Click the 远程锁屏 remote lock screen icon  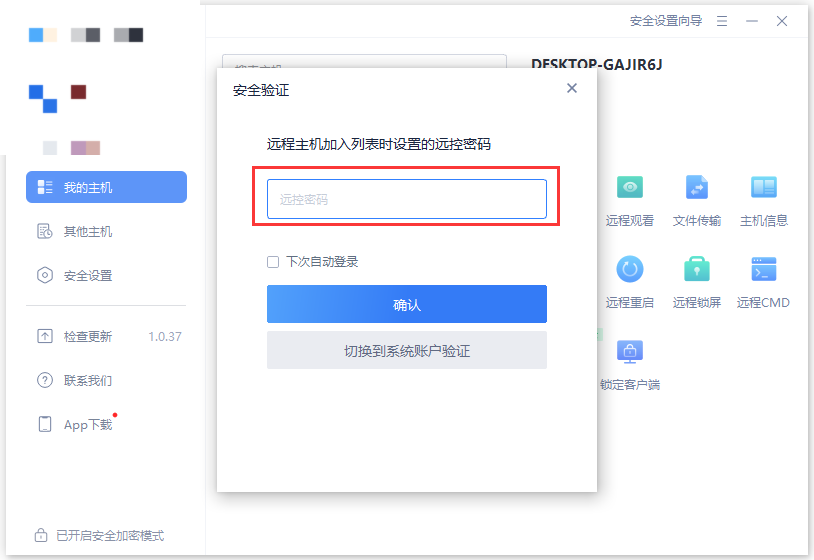[x=697, y=269]
